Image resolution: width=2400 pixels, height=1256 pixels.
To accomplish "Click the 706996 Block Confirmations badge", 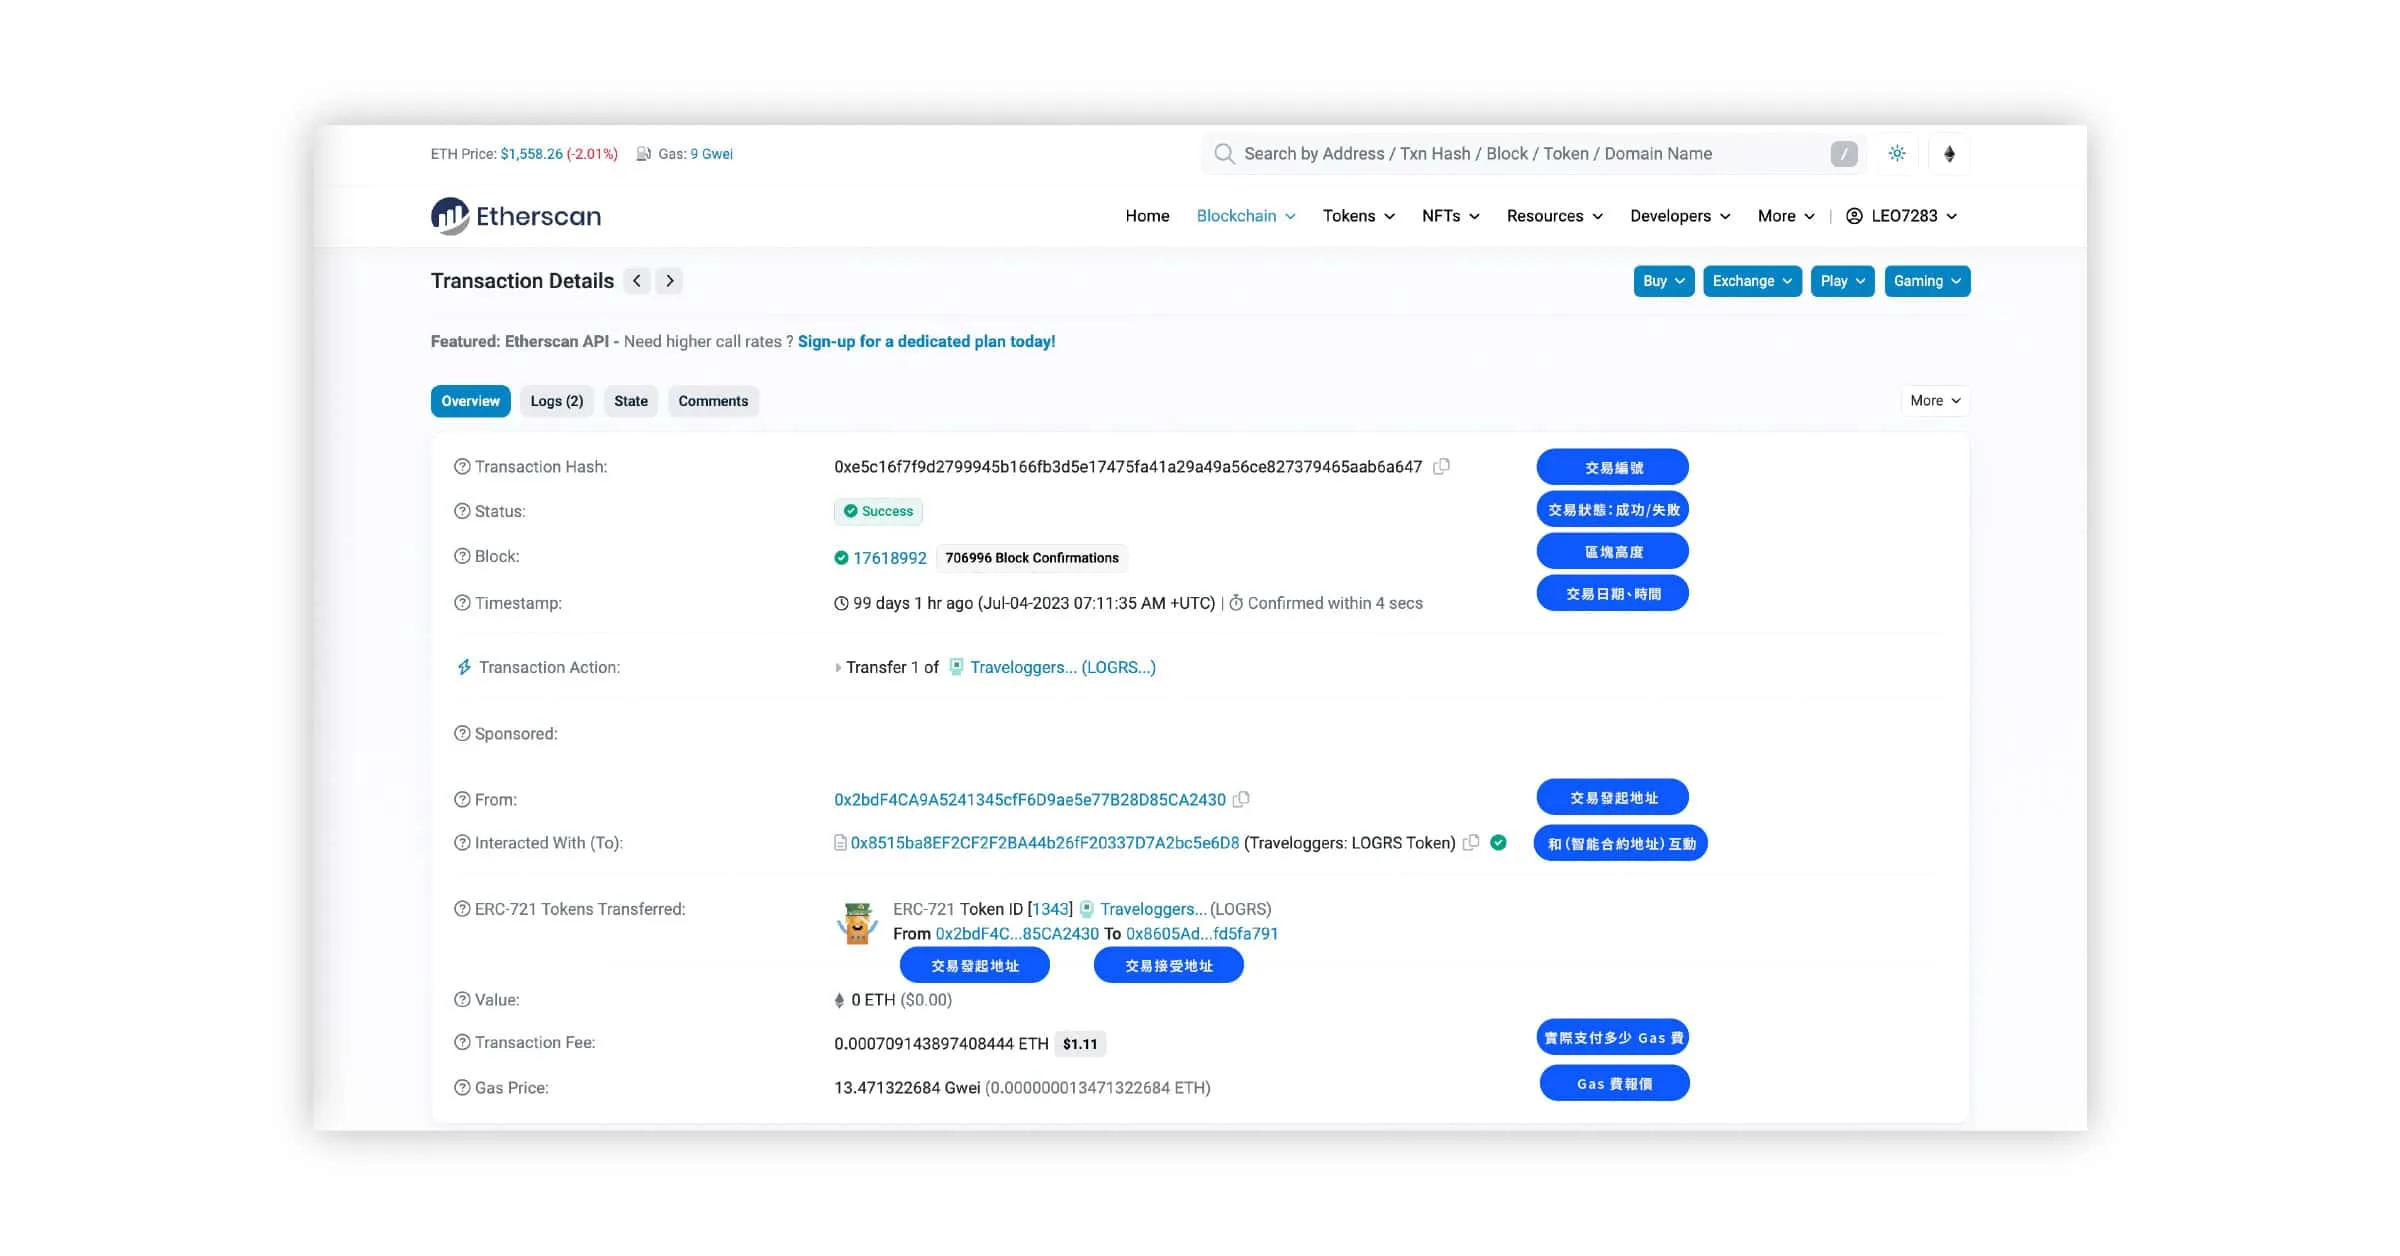I will [1032, 558].
